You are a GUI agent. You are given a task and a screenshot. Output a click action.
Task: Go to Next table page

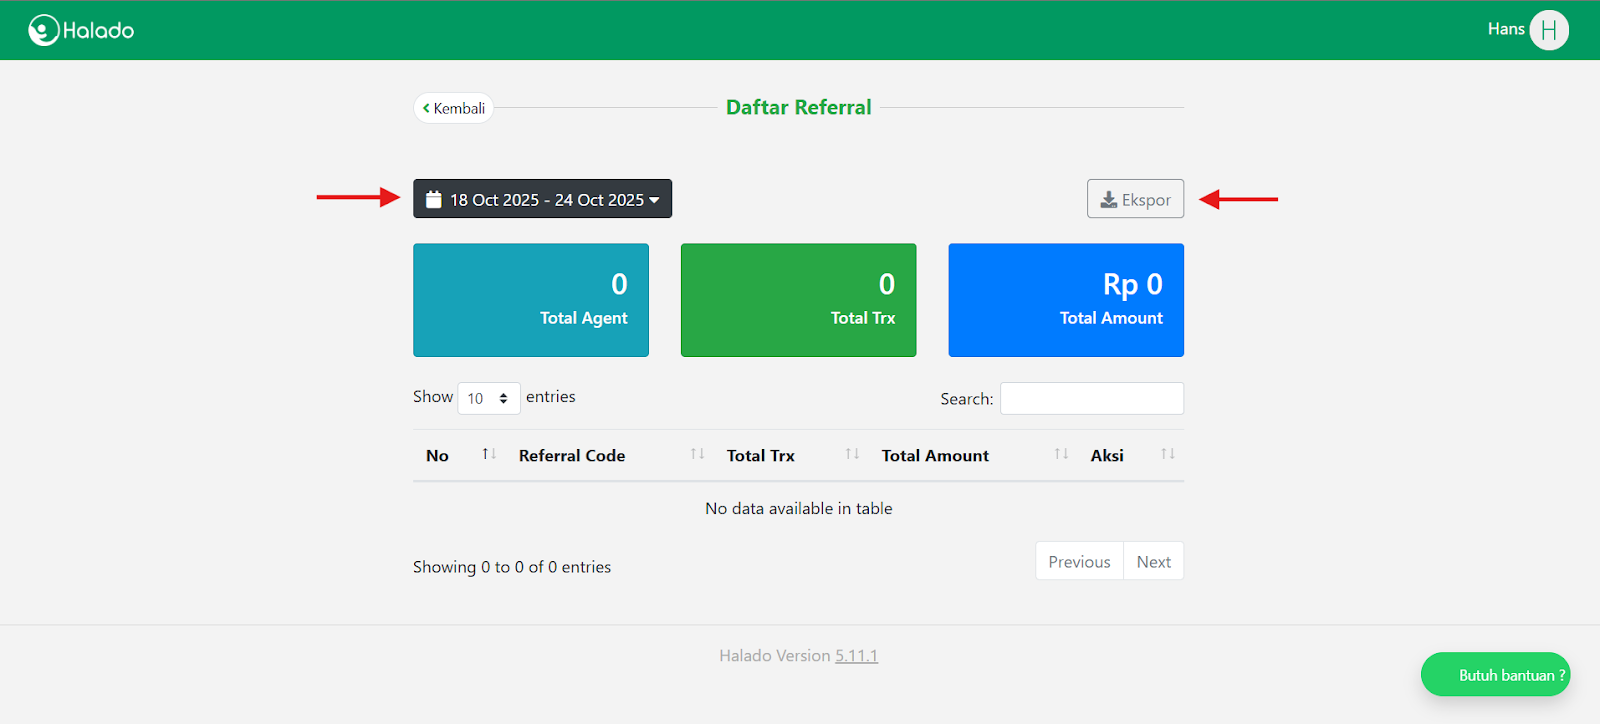click(1153, 561)
